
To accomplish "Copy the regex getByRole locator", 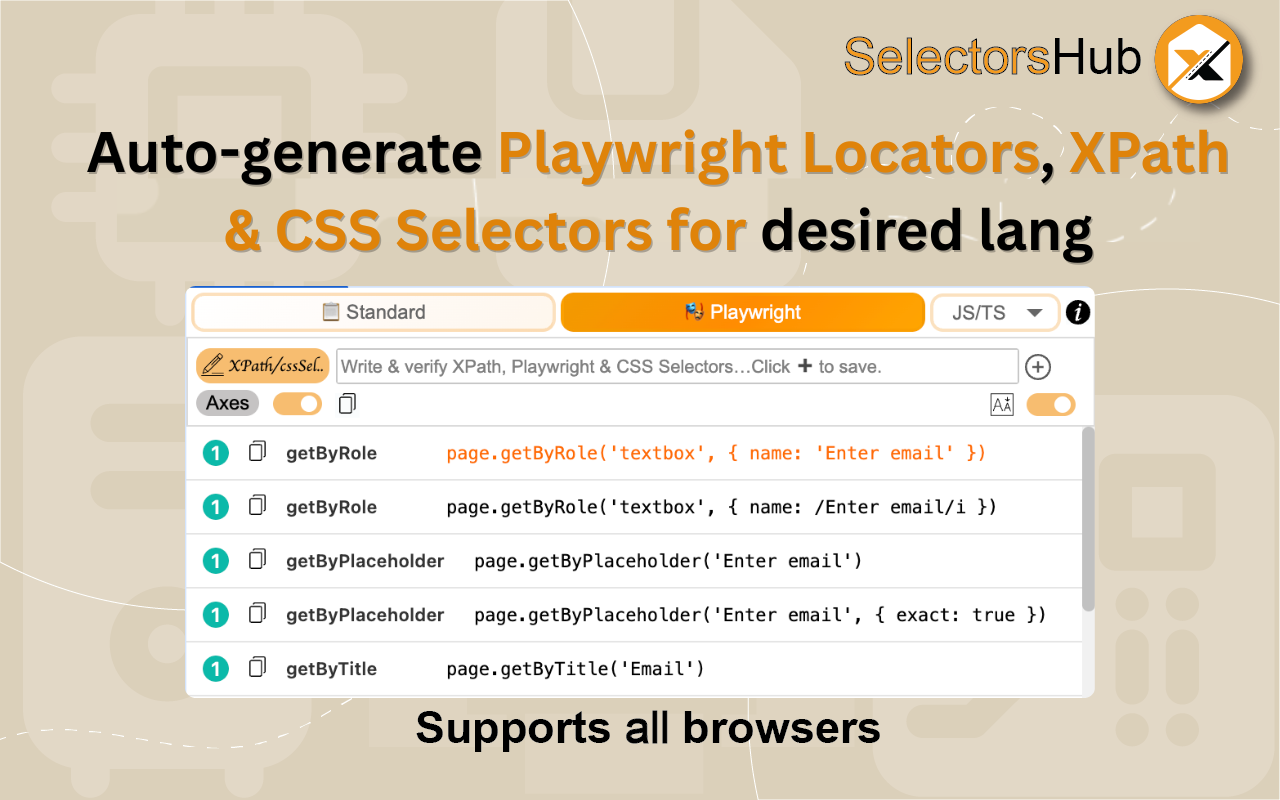I will click(x=257, y=506).
